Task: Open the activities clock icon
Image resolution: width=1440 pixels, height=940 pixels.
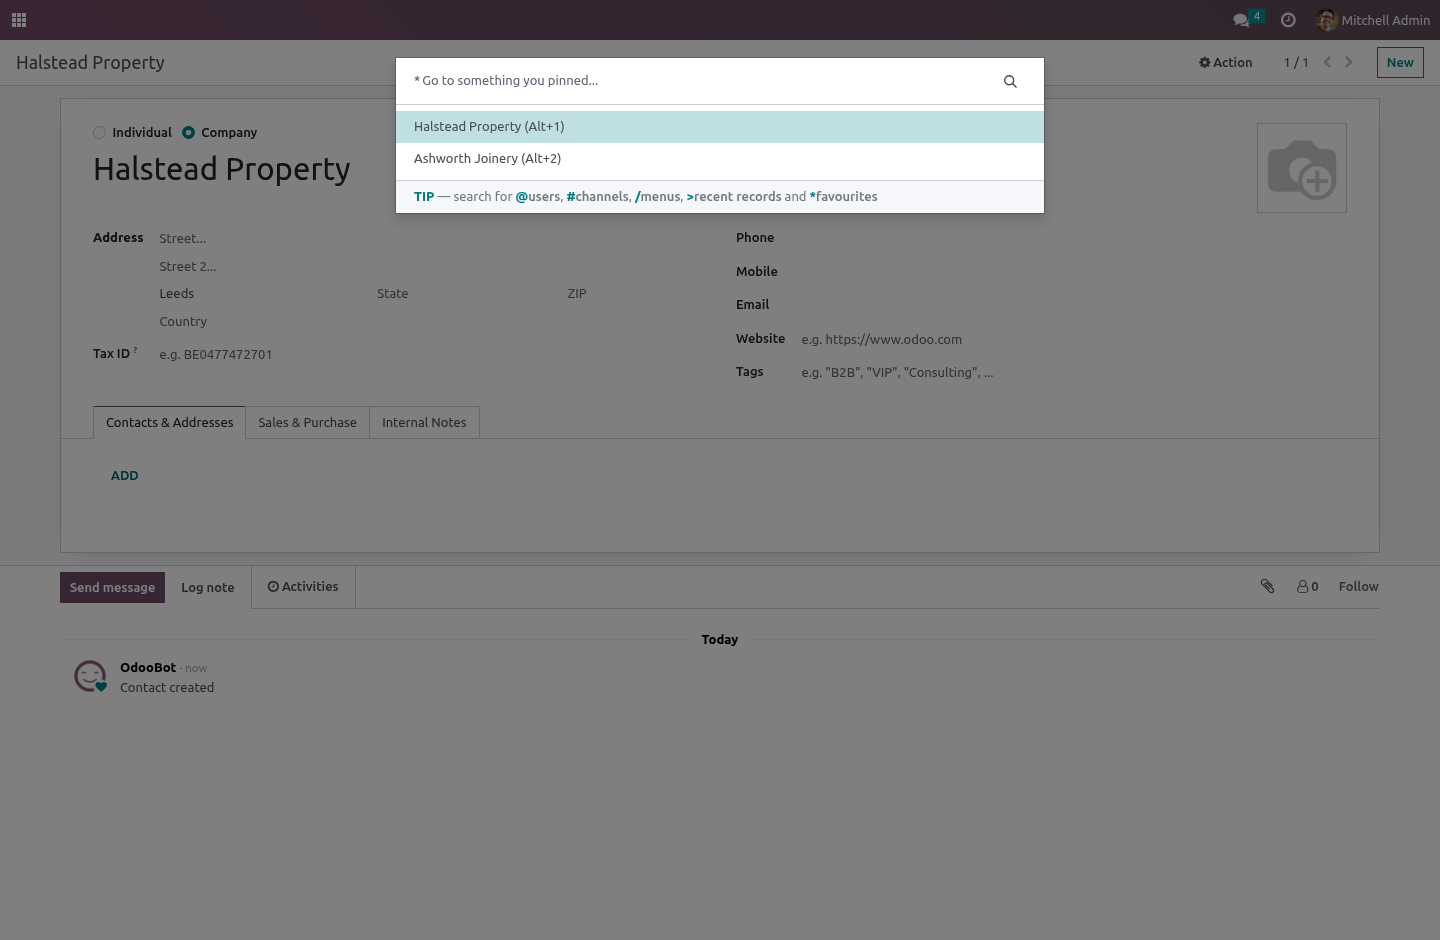Action: [x=1288, y=20]
